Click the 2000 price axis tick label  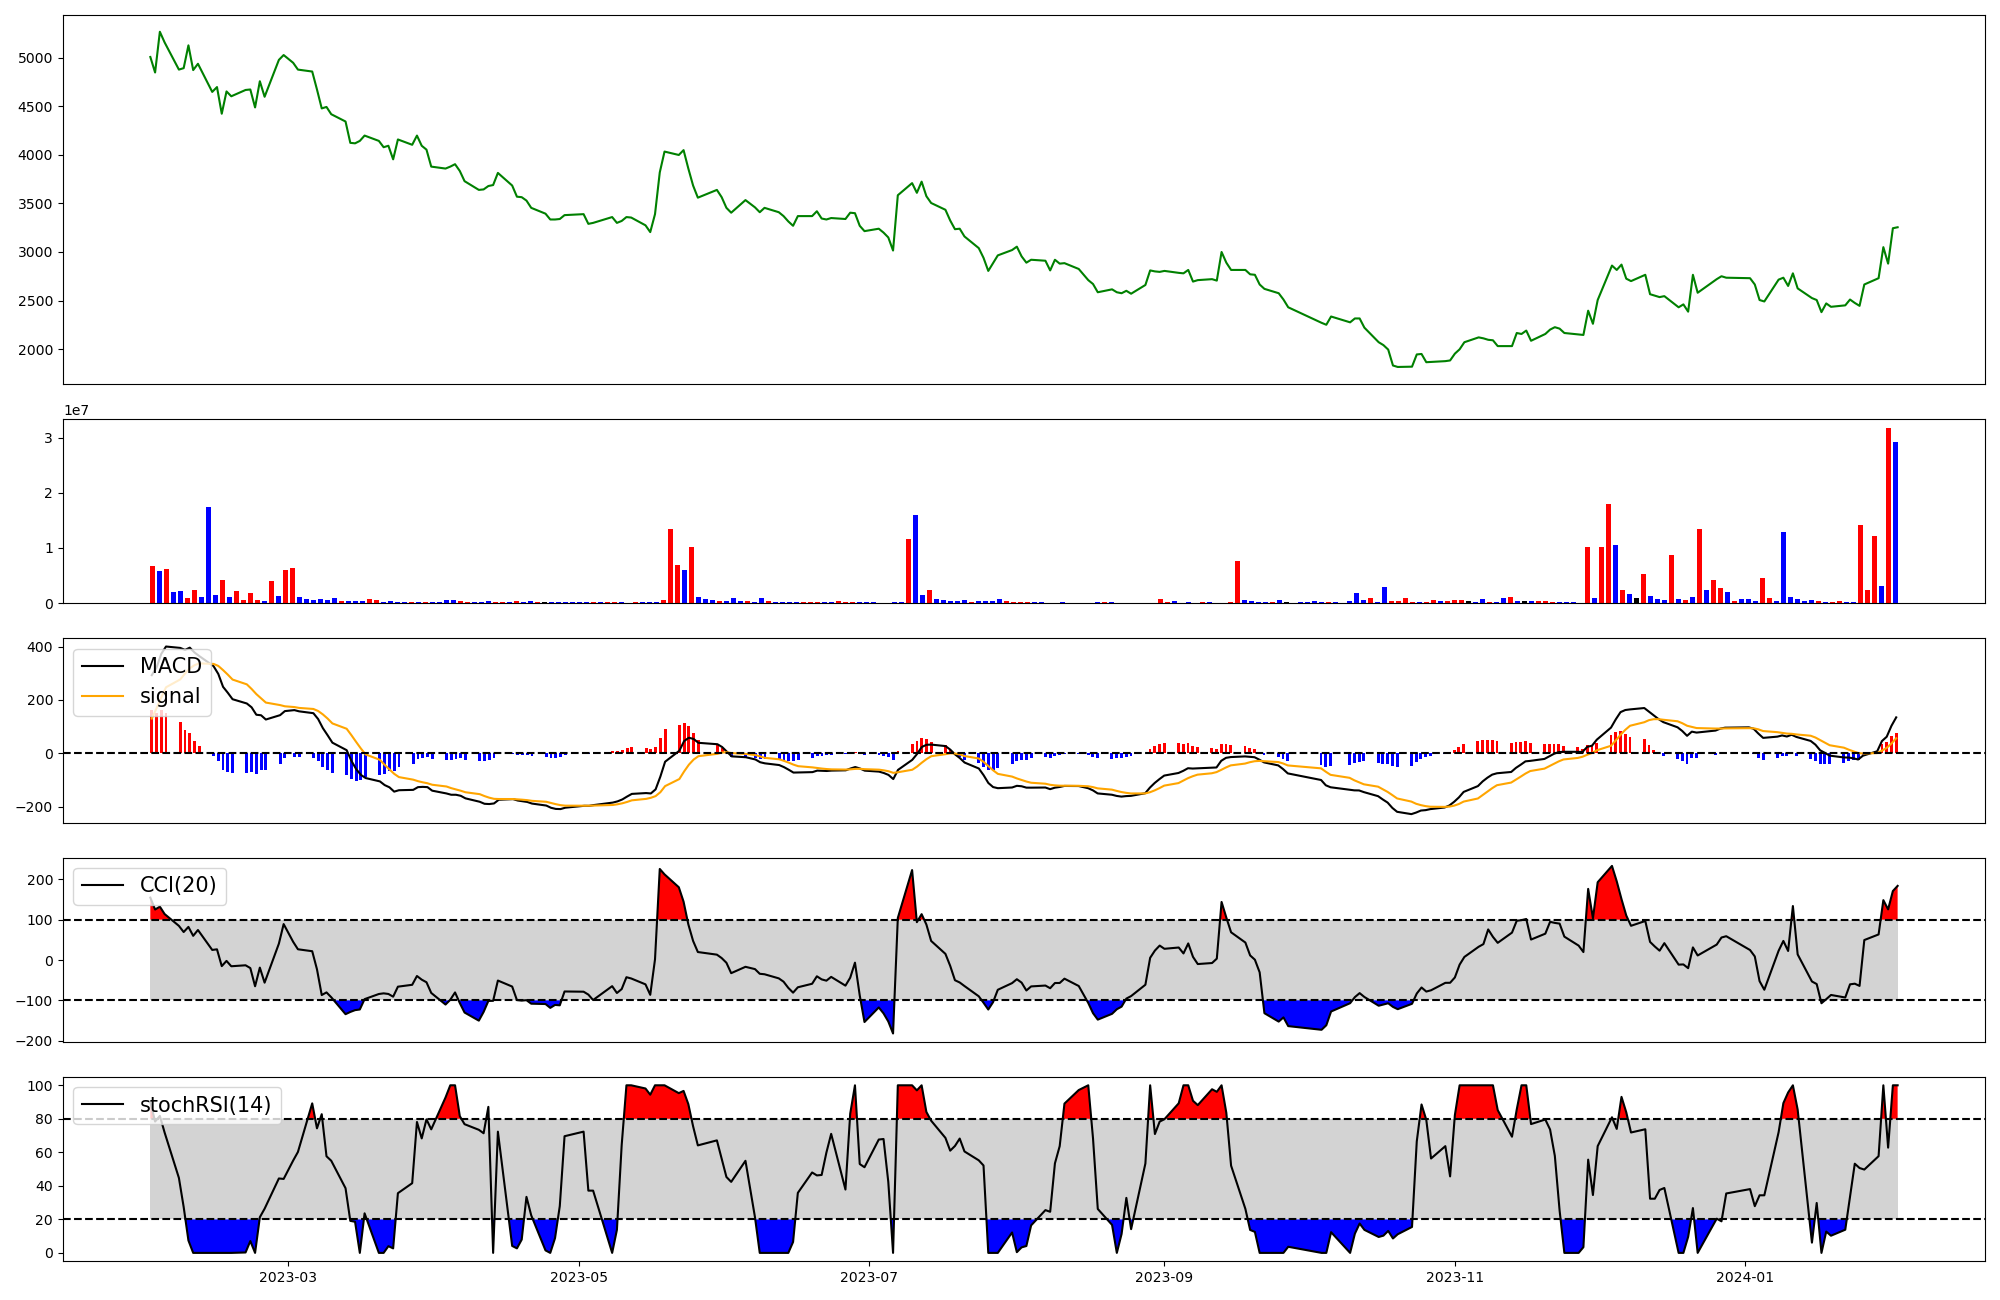pyautogui.click(x=35, y=350)
